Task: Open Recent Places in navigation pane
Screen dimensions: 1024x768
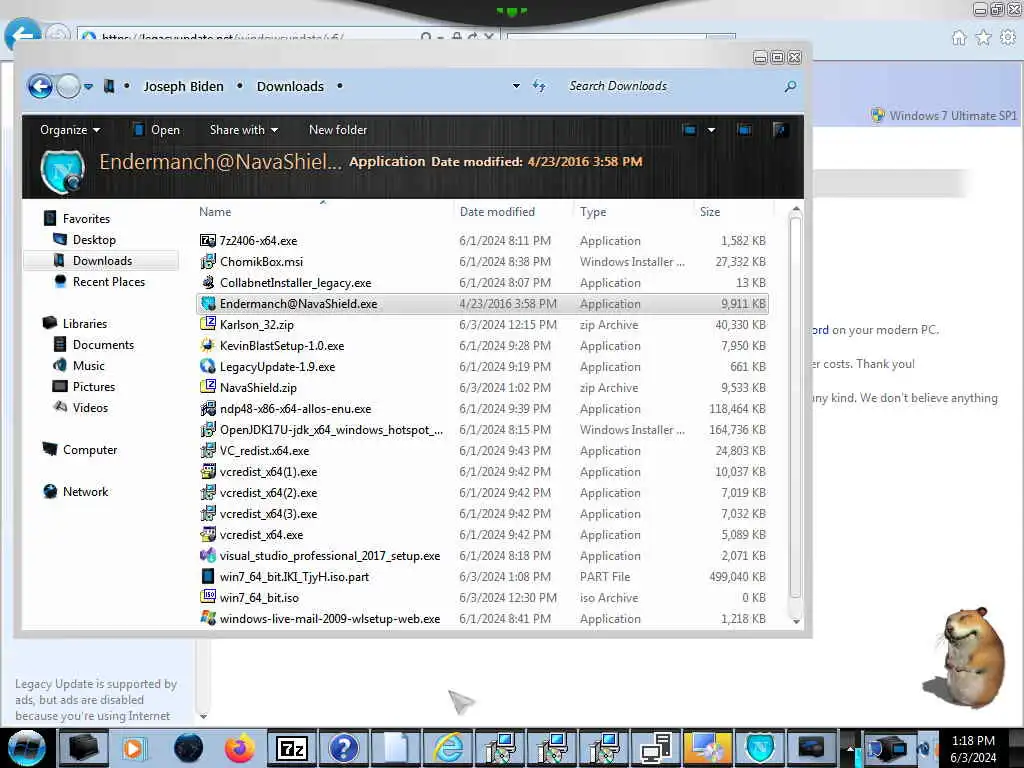Action: point(108,281)
